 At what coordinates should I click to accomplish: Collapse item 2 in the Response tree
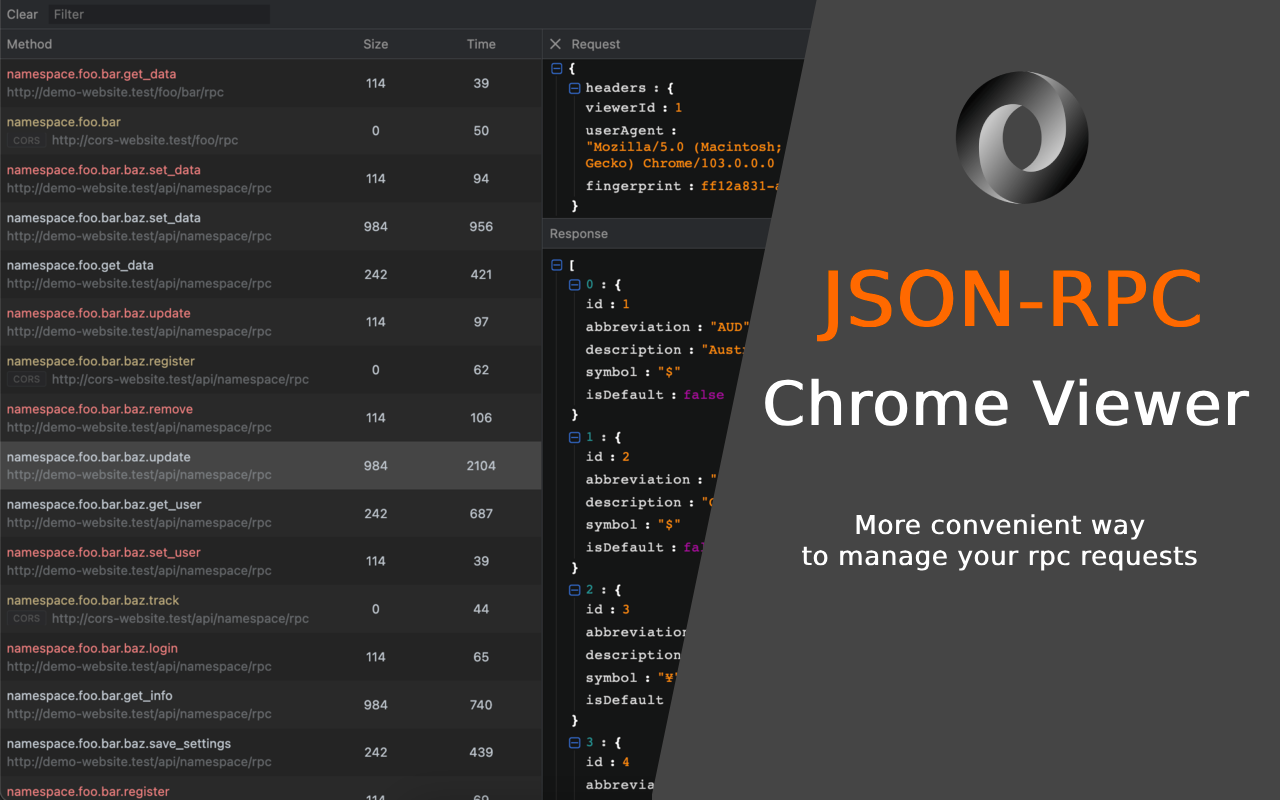(574, 590)
